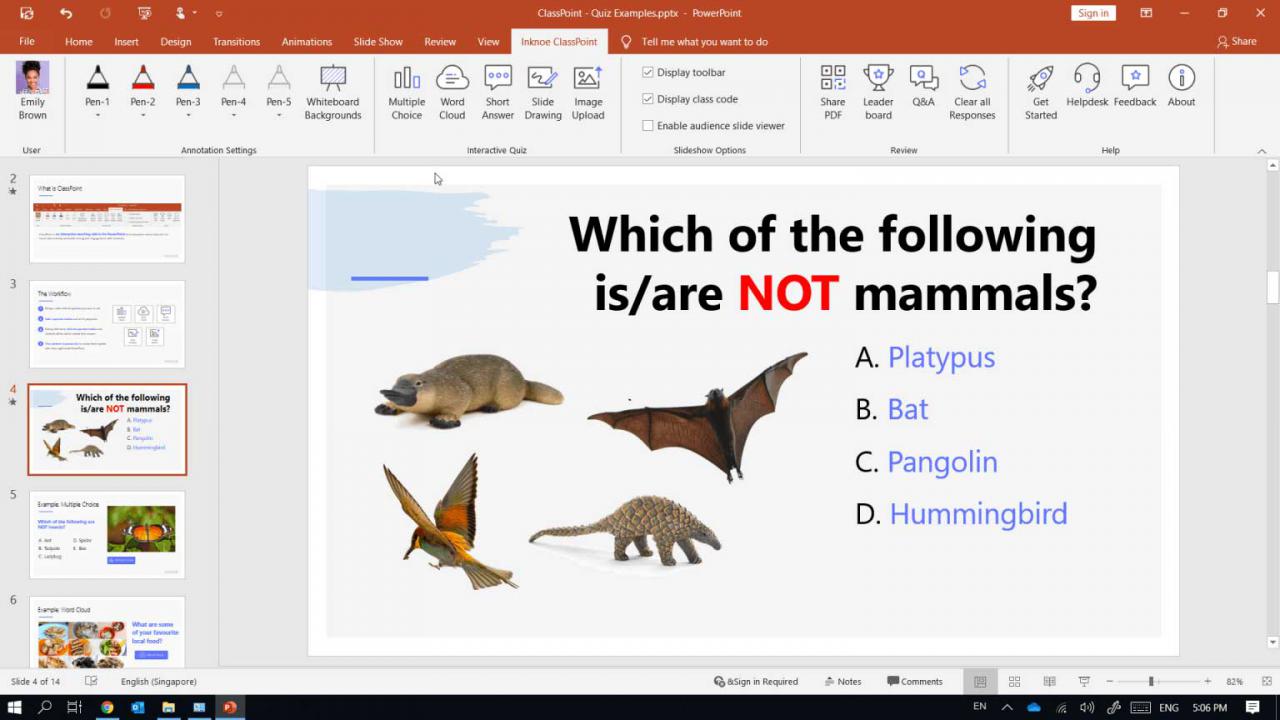Open the Leader board
The width and height of the screenshot is (1280, 720).
pos(878,92)
